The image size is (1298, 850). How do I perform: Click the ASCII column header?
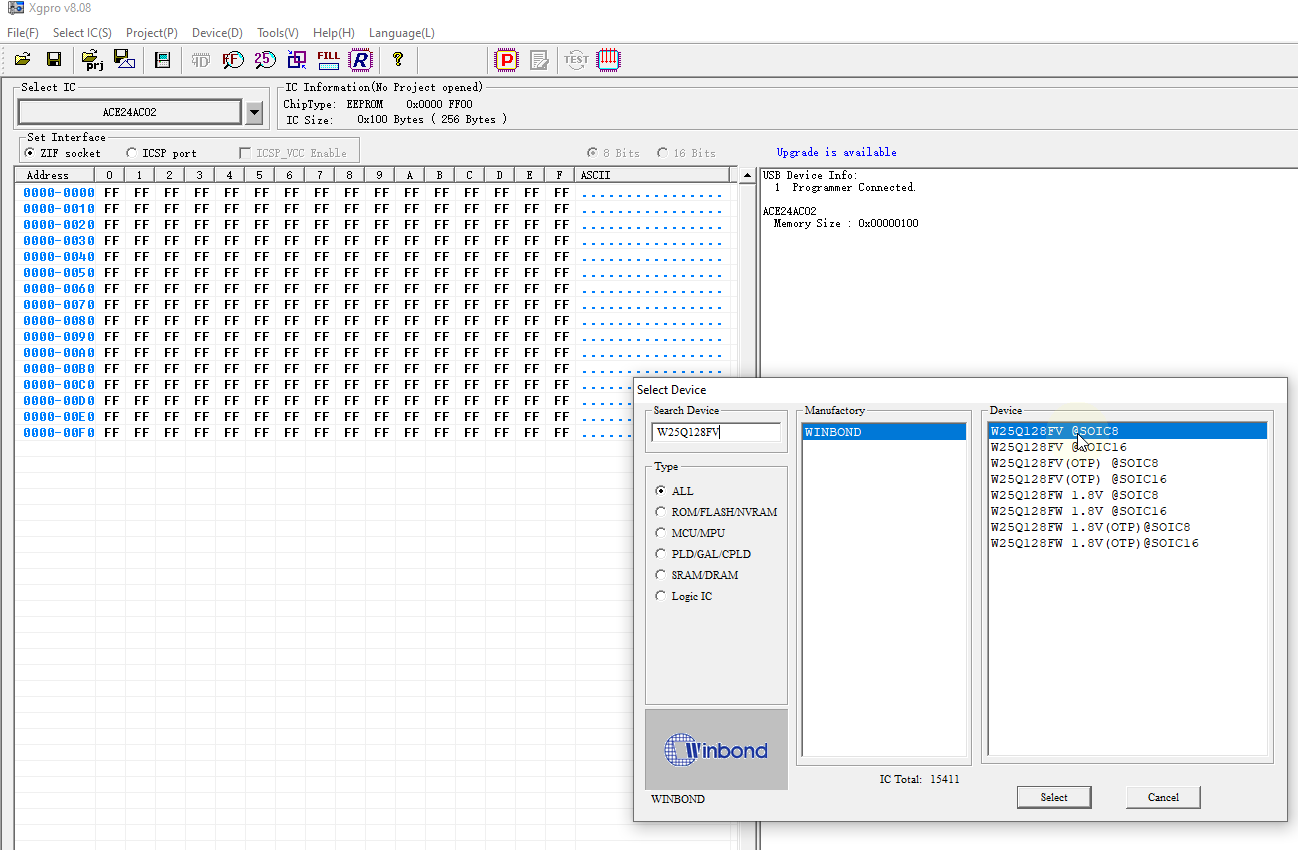coord(653,175)
